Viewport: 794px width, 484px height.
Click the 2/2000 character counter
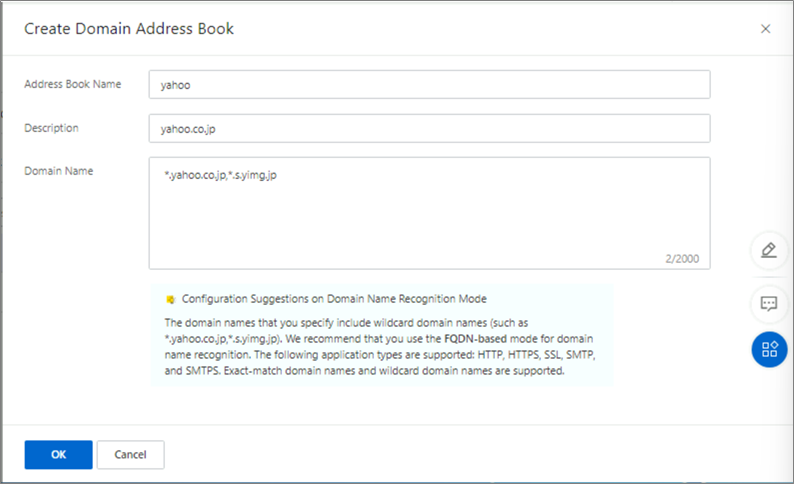[682, 259]
